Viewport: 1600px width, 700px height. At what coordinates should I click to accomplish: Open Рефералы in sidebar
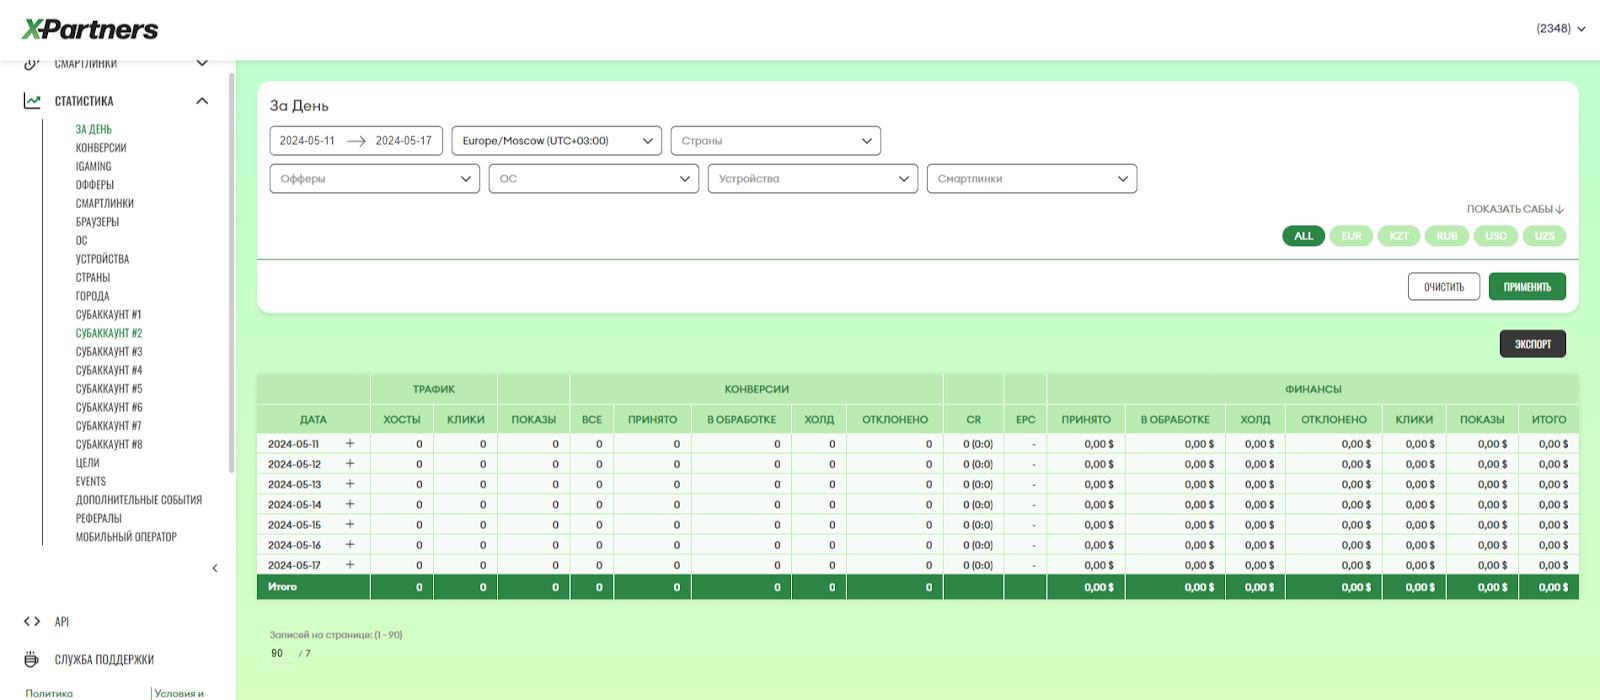[99, 518]
